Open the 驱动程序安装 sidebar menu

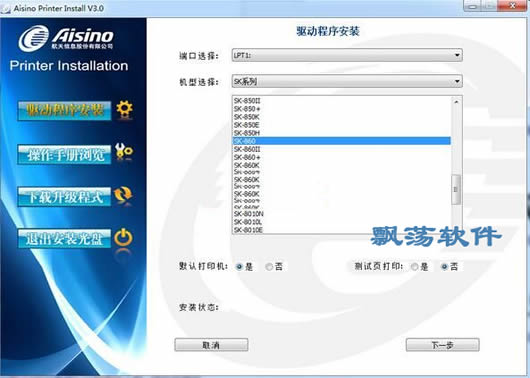[64, 110]
